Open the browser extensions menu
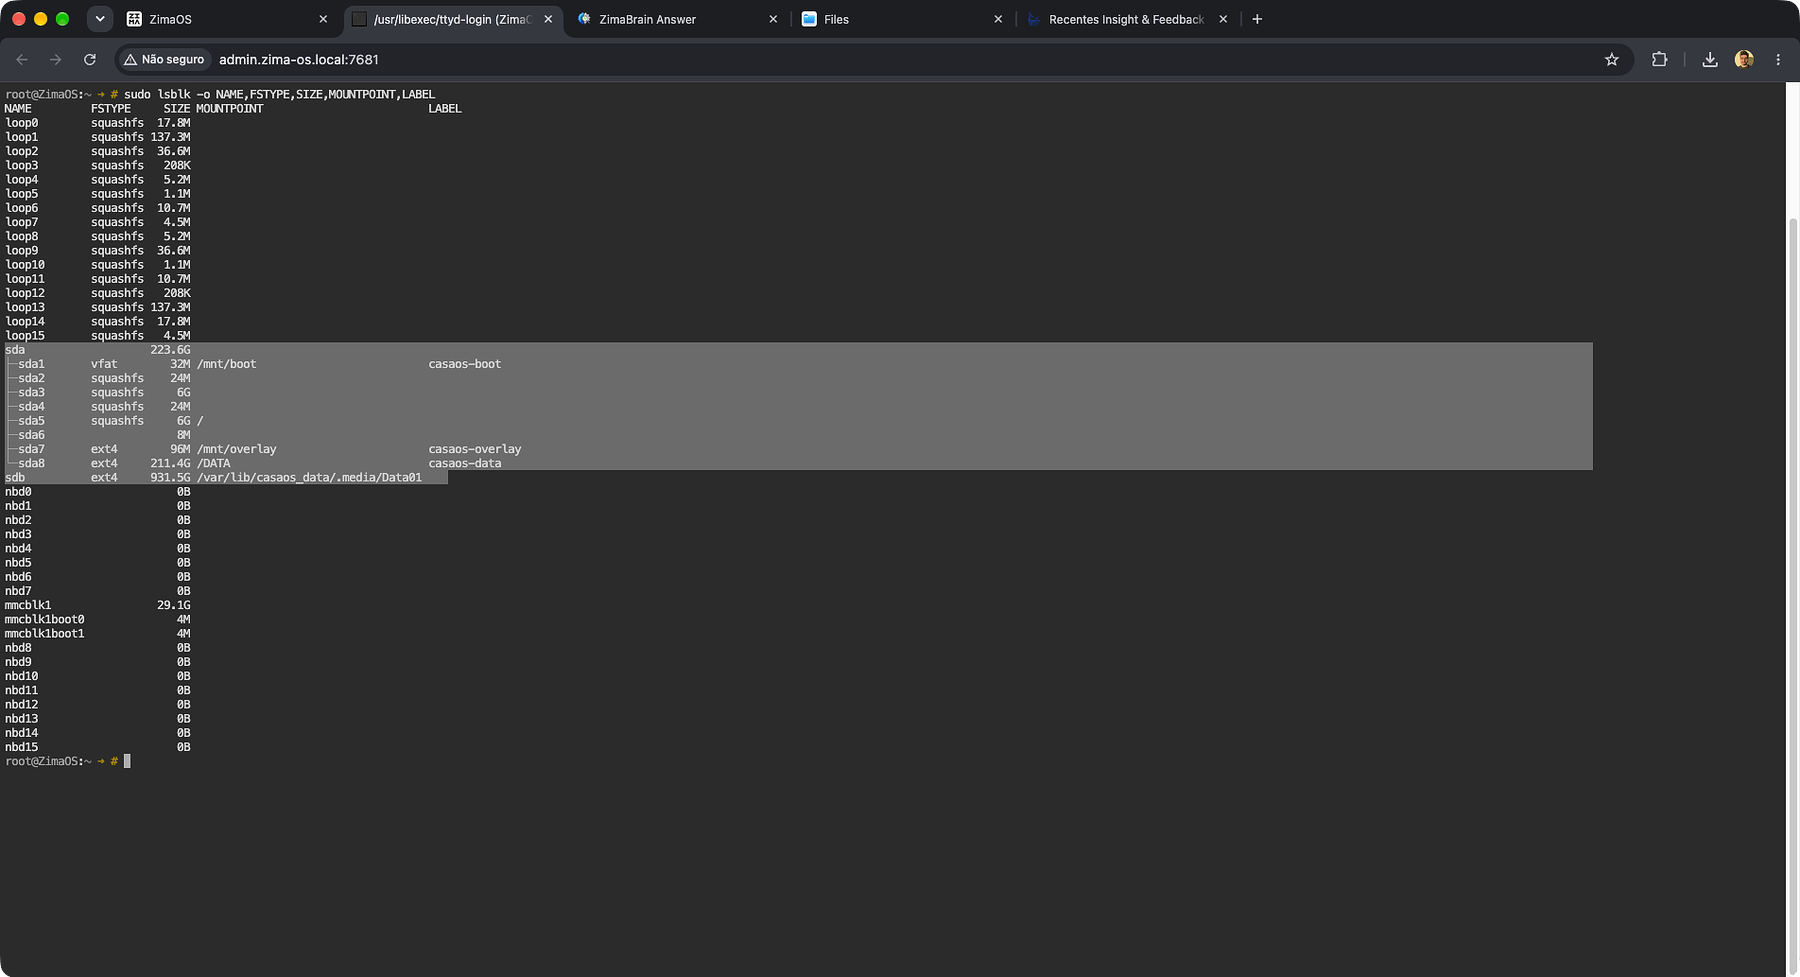Image resolution: width=1800 pixels, height=977 pixels. 1660,60
